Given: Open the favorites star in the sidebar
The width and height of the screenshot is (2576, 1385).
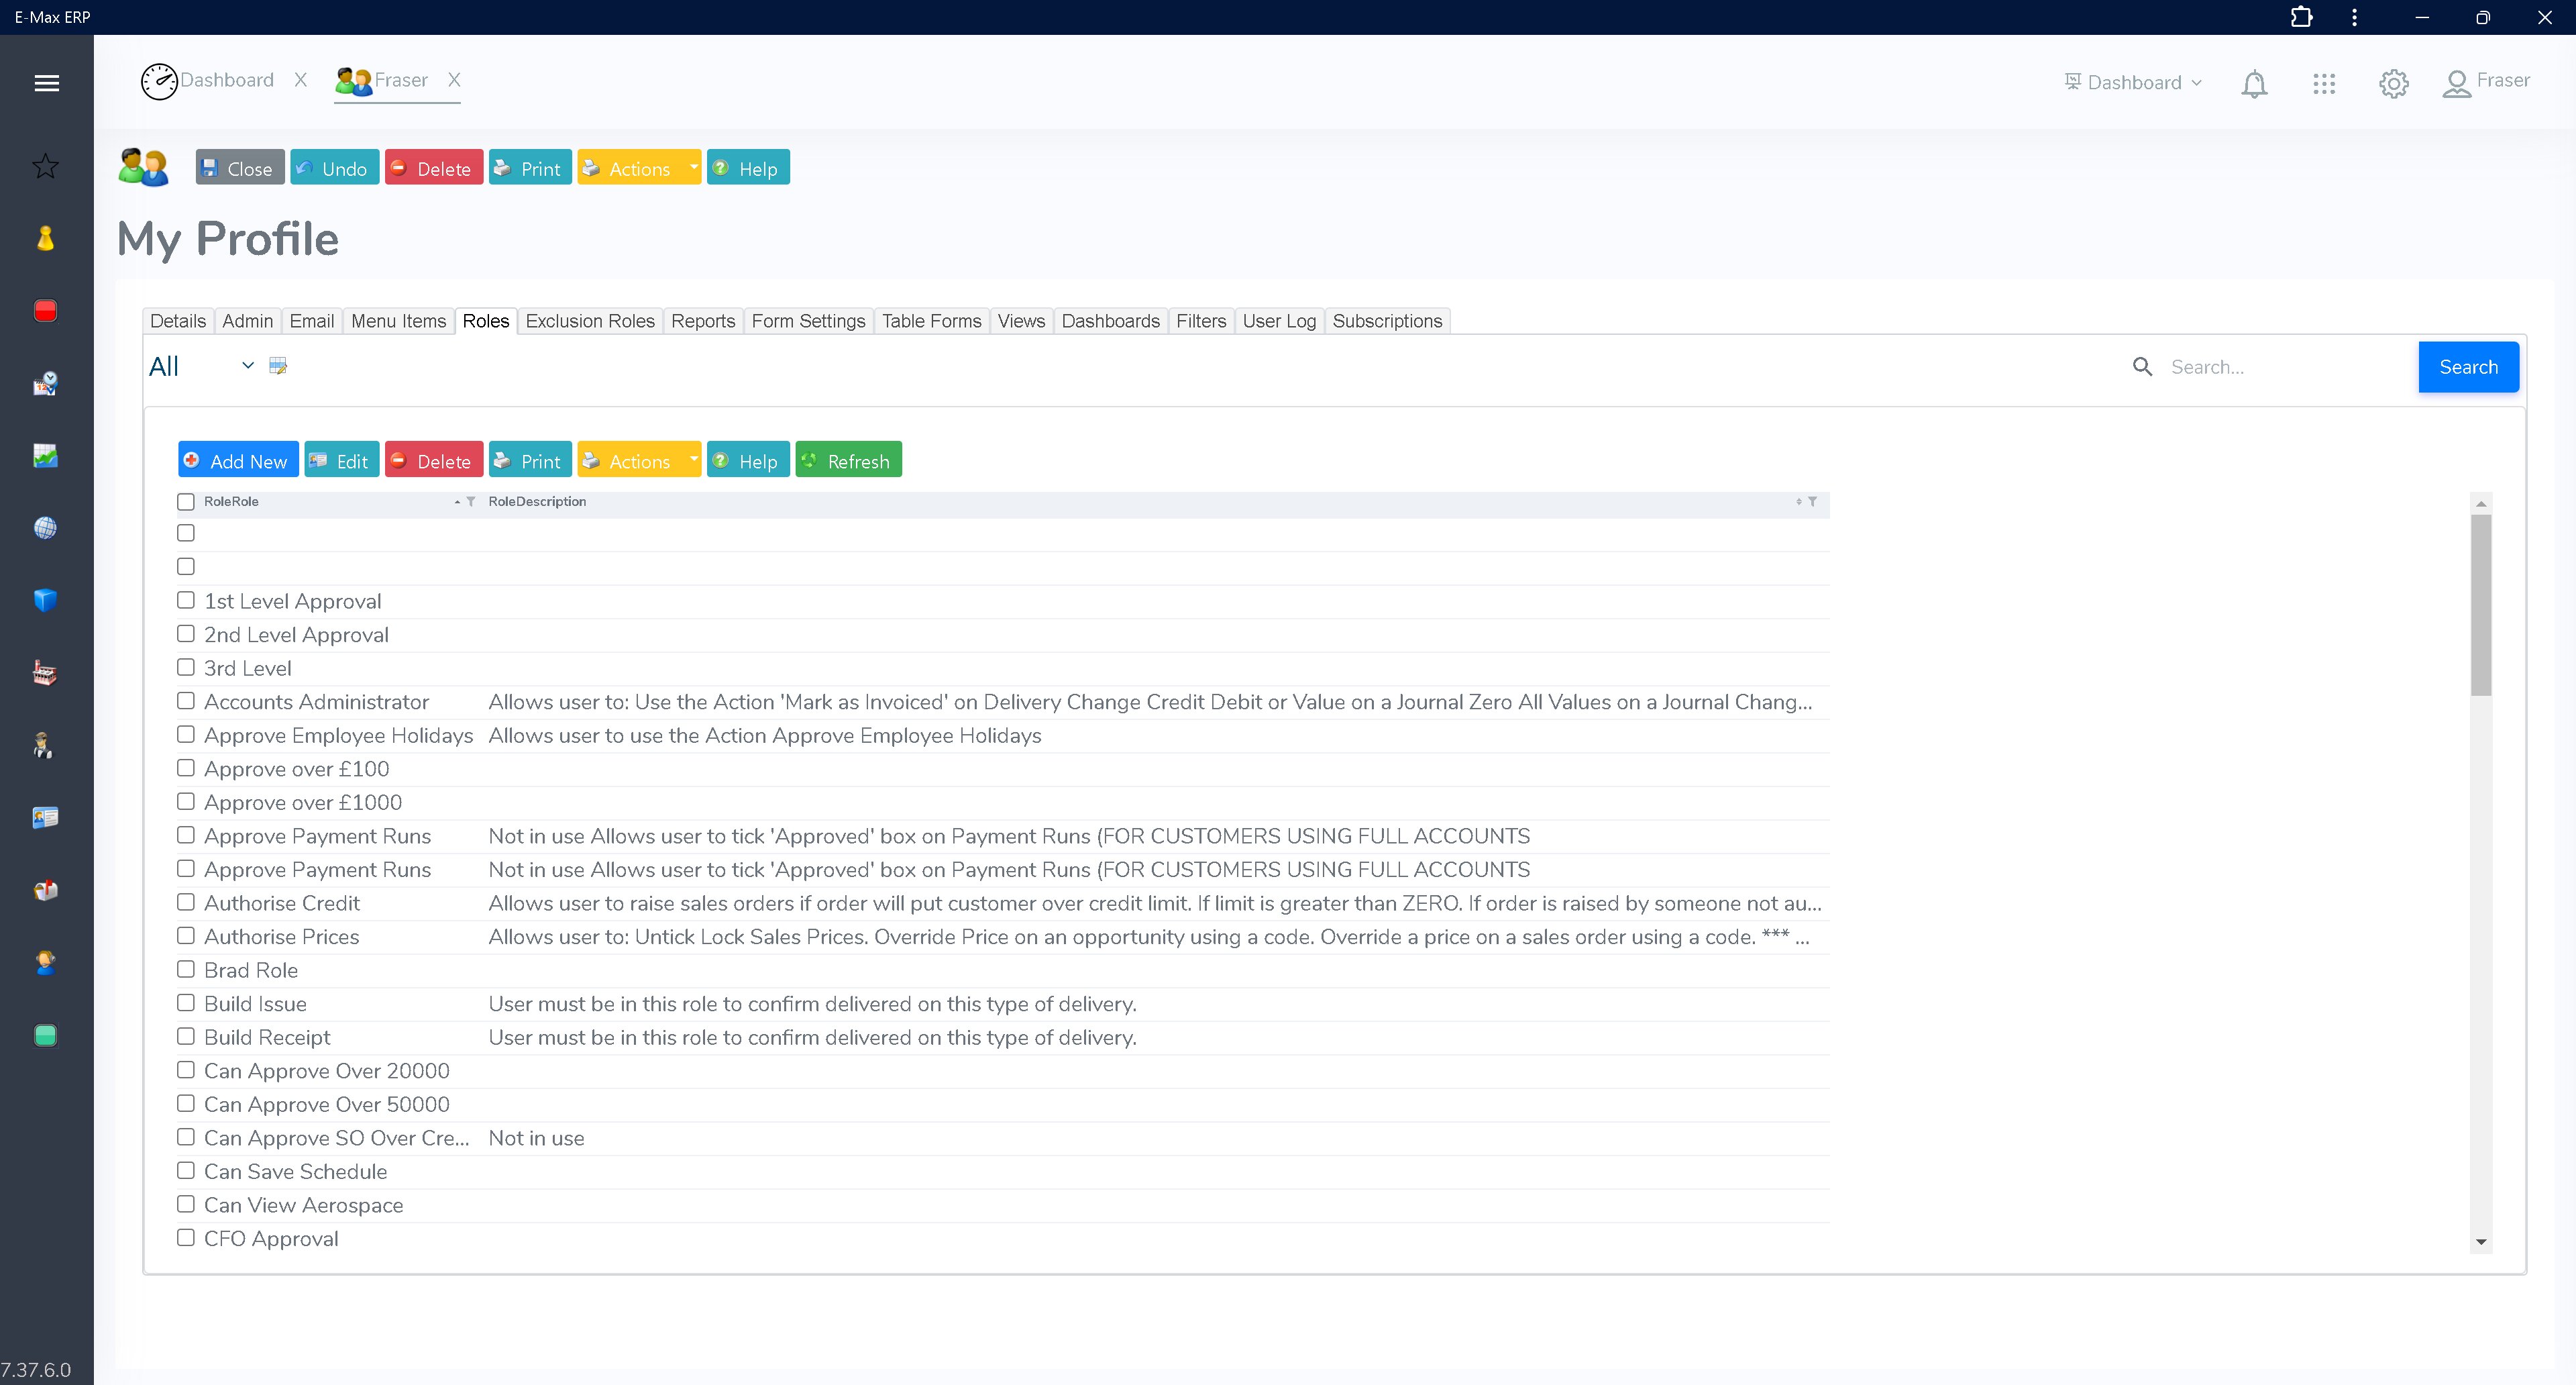Looking at the screenshot, I should (46, 166).
